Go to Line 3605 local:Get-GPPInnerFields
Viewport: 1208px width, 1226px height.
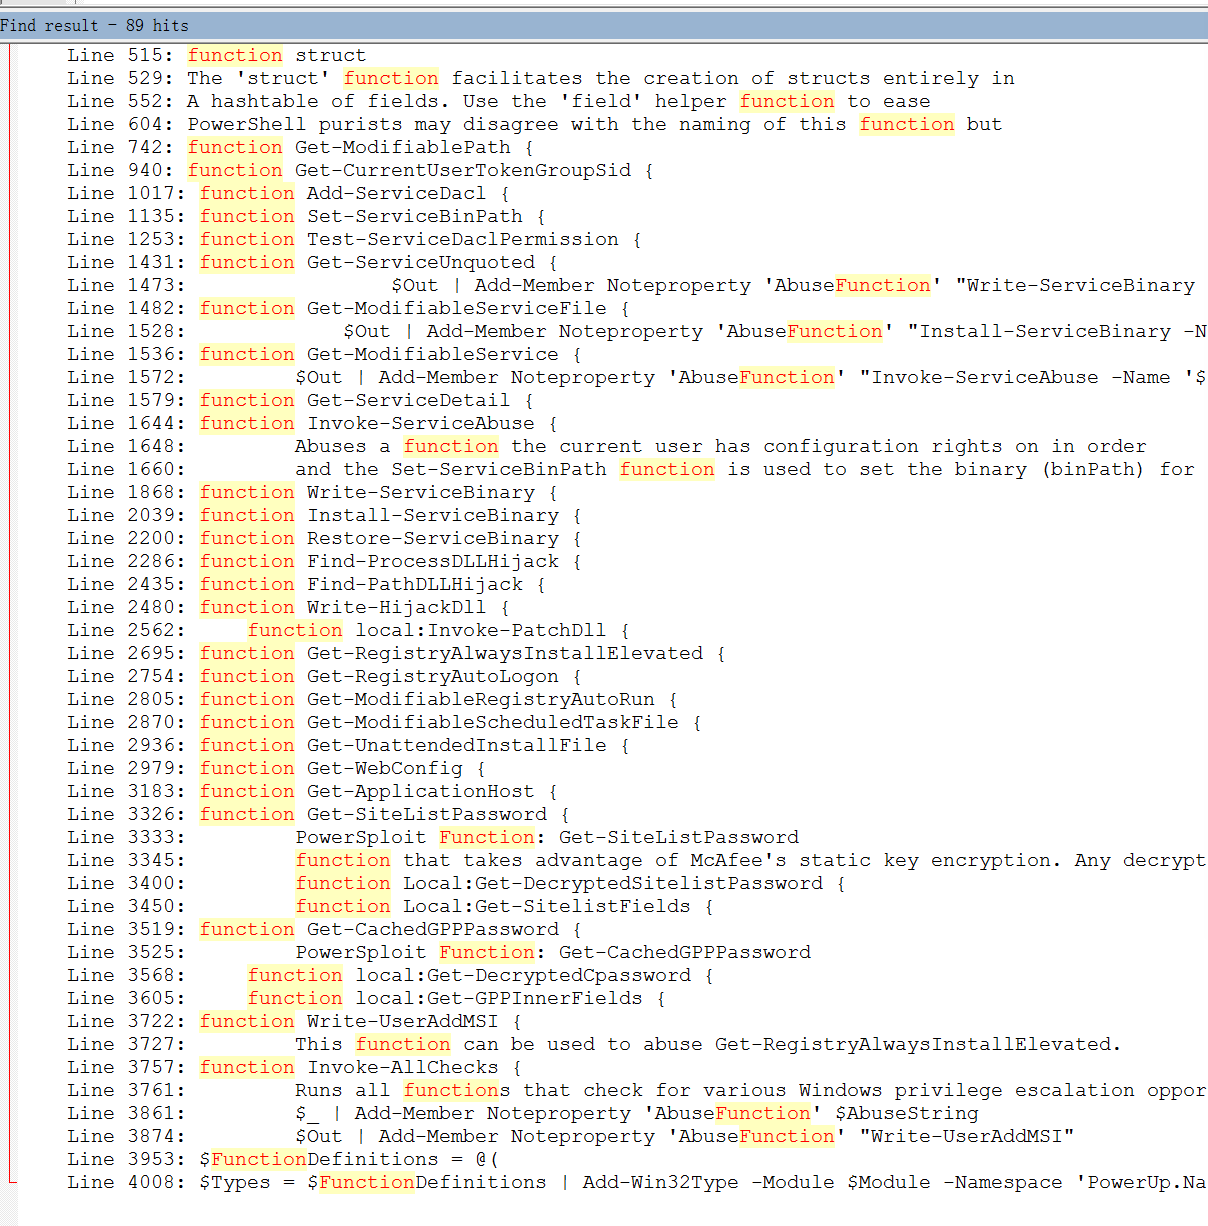click(x=366, y=998)
